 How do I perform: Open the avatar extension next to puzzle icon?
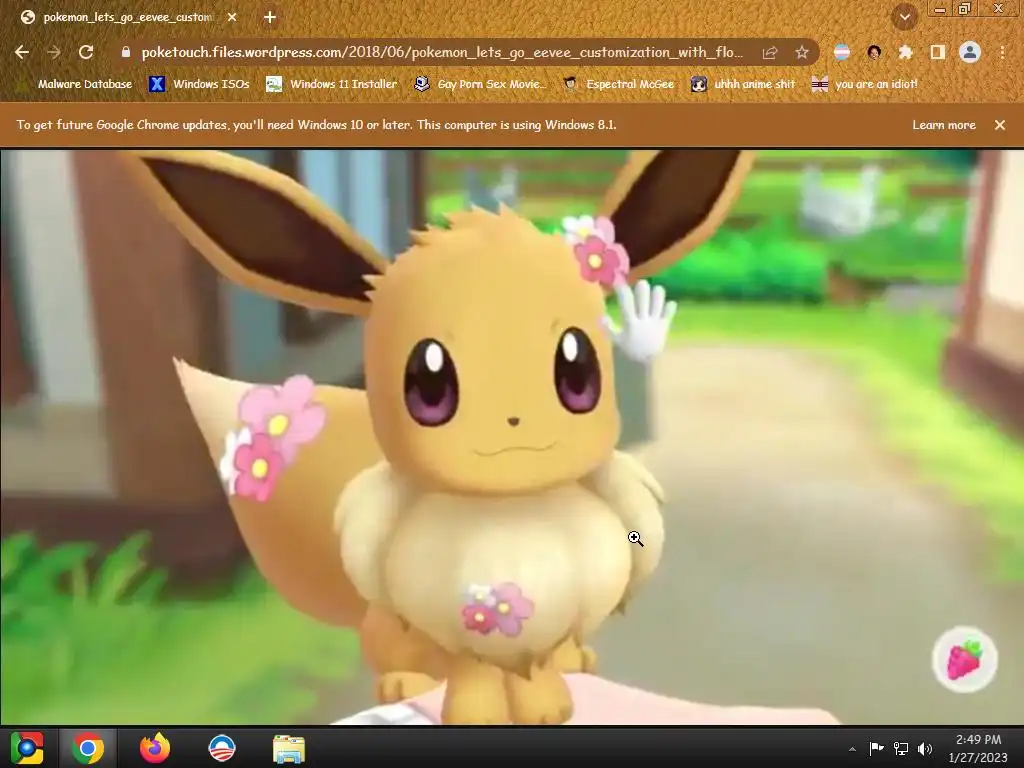pos(874,52)
